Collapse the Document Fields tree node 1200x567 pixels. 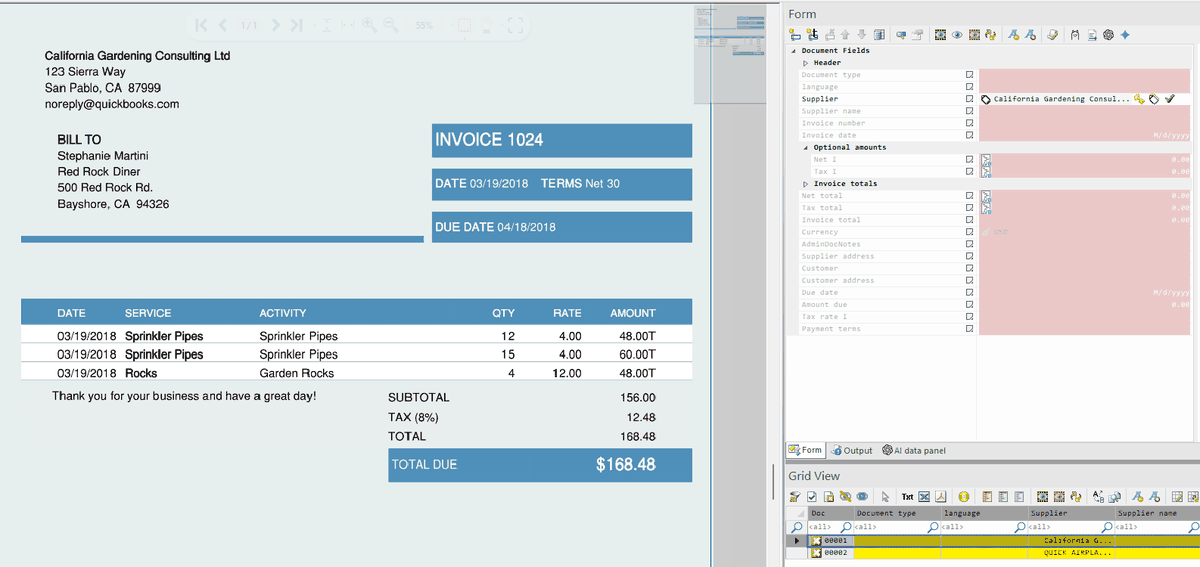pyautogui.click(x=794, y=51)
